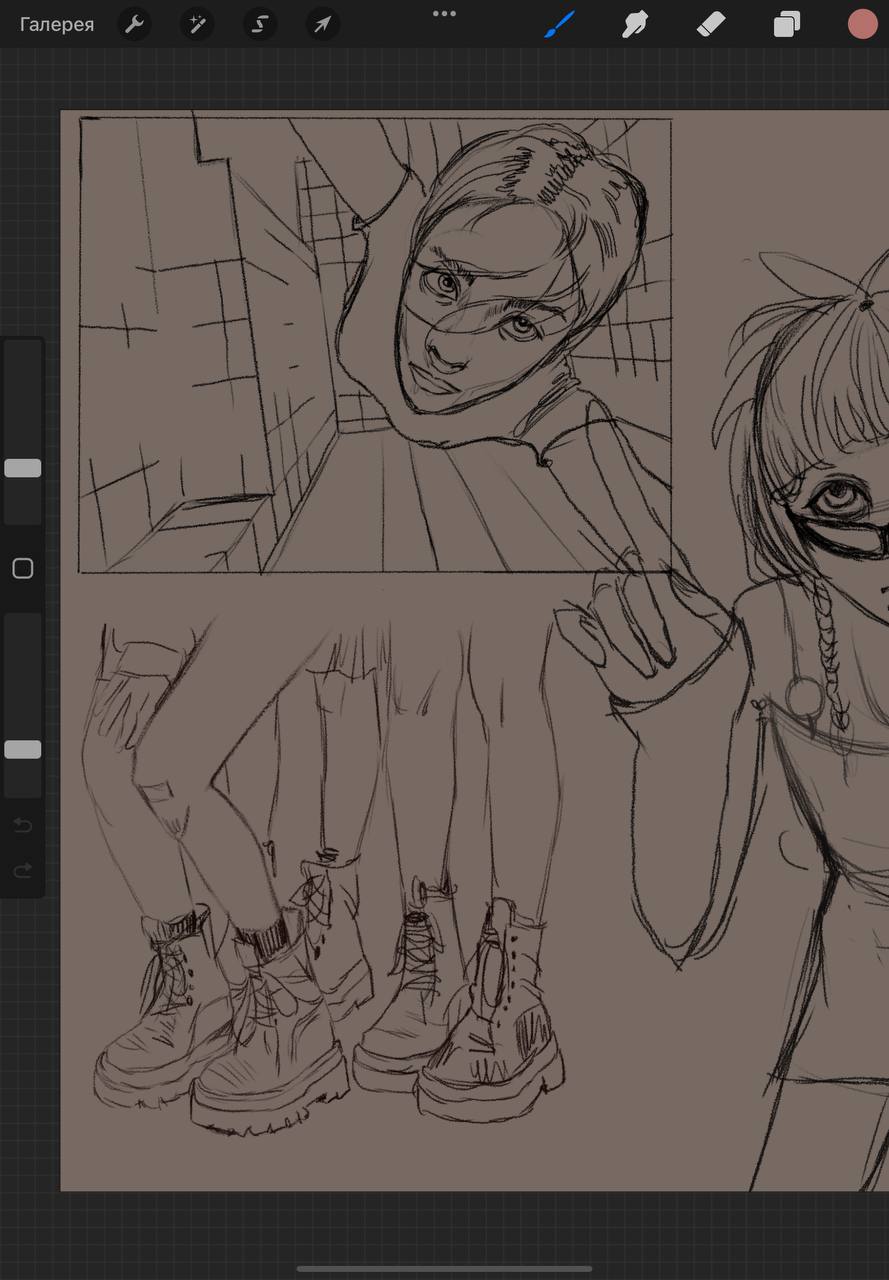889x1280 pixels.
Task: Tap the square Modify eyedropper button
Action: pyautogui.click(x=23, y=569)
